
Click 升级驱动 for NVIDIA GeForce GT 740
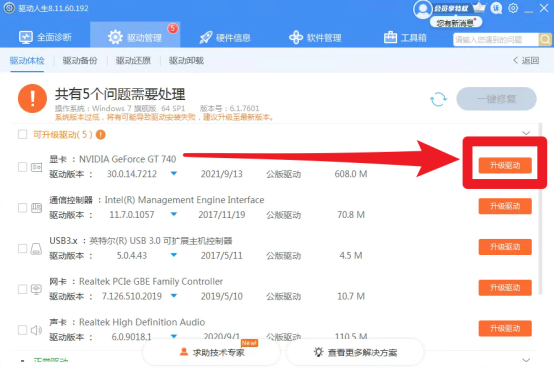(505, 165)
